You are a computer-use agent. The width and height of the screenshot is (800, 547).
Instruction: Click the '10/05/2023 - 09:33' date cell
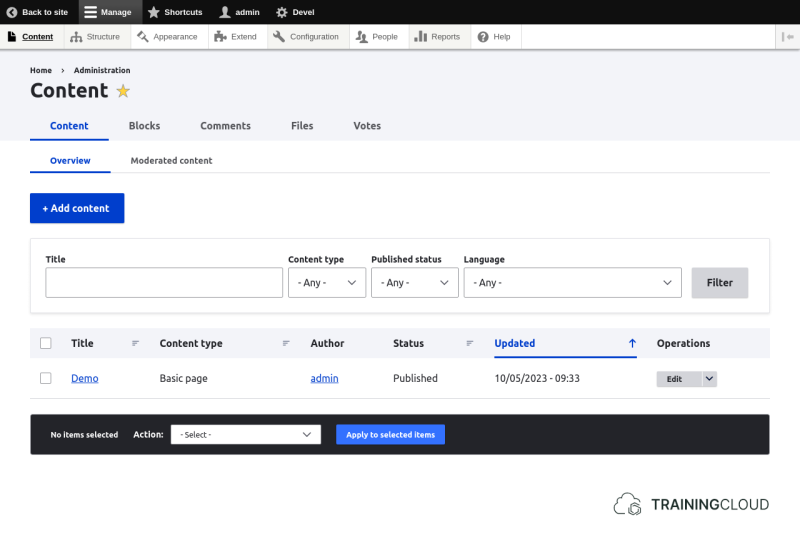point(537,378)
